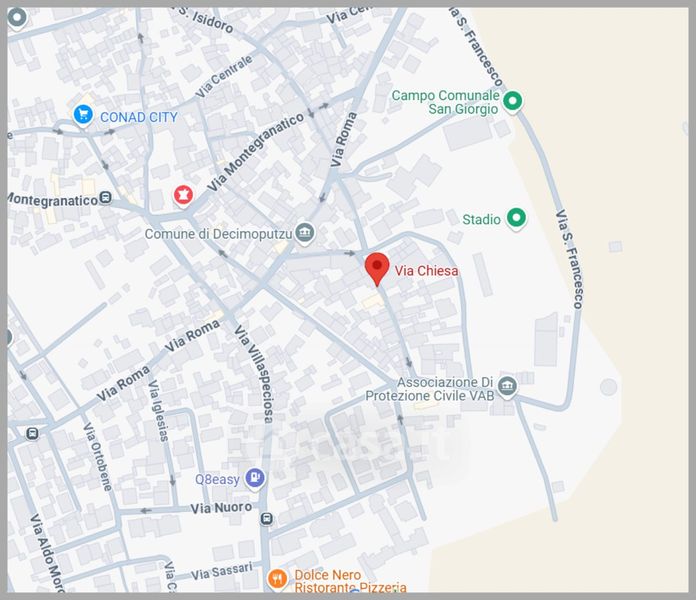This screenshot has height=600, width=696.
Task: Click the Dolce Nero Ristorante Pizzeria label
Action: 350,581
